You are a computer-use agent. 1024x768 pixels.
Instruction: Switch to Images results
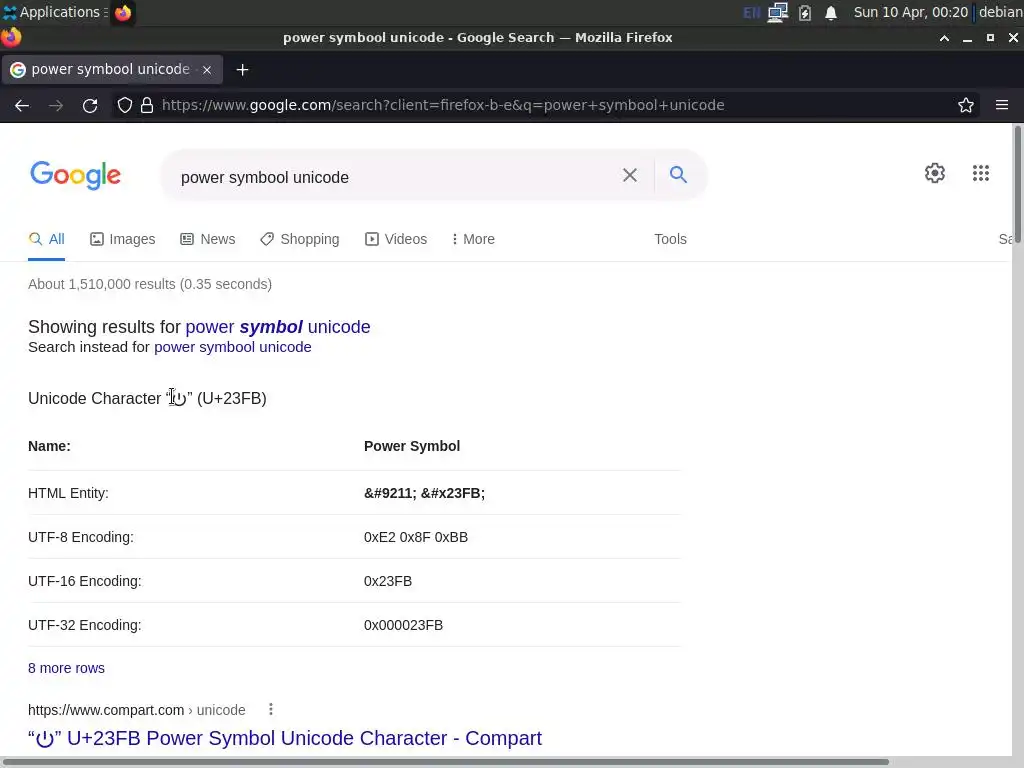[x=123, y=239]
